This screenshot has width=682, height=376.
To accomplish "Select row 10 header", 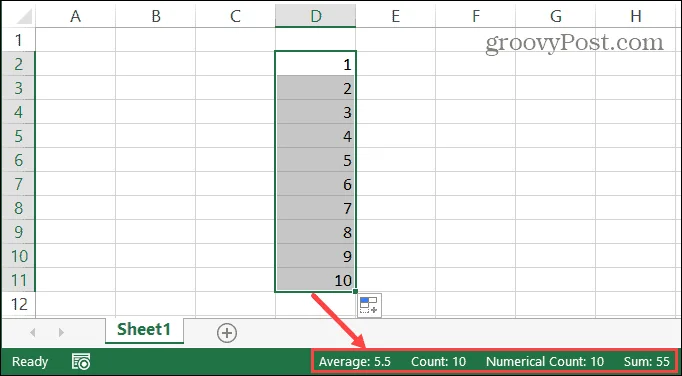I will click(18, 255).
